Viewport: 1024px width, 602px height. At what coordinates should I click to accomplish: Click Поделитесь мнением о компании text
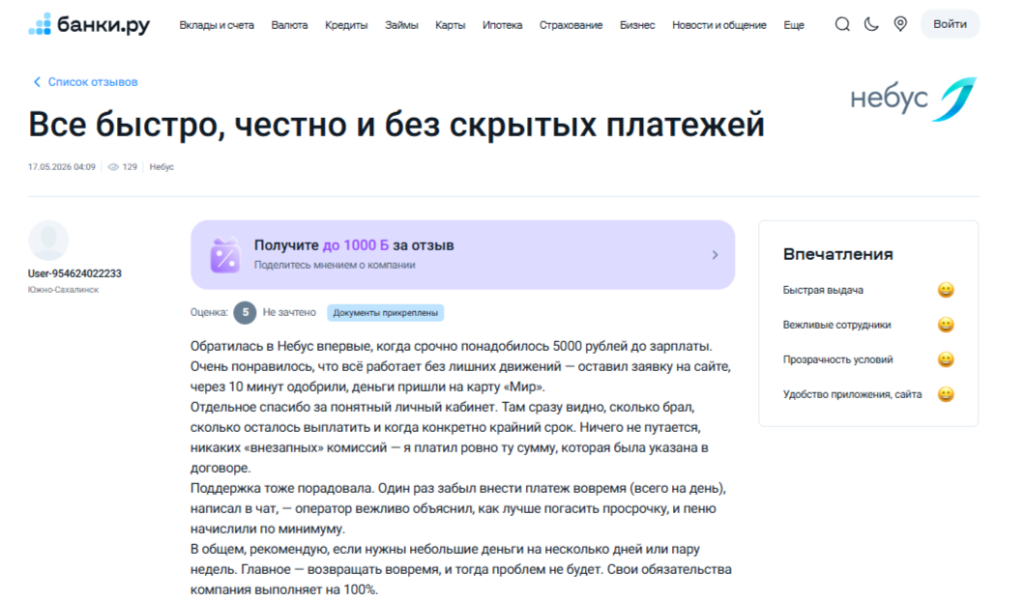334,265
